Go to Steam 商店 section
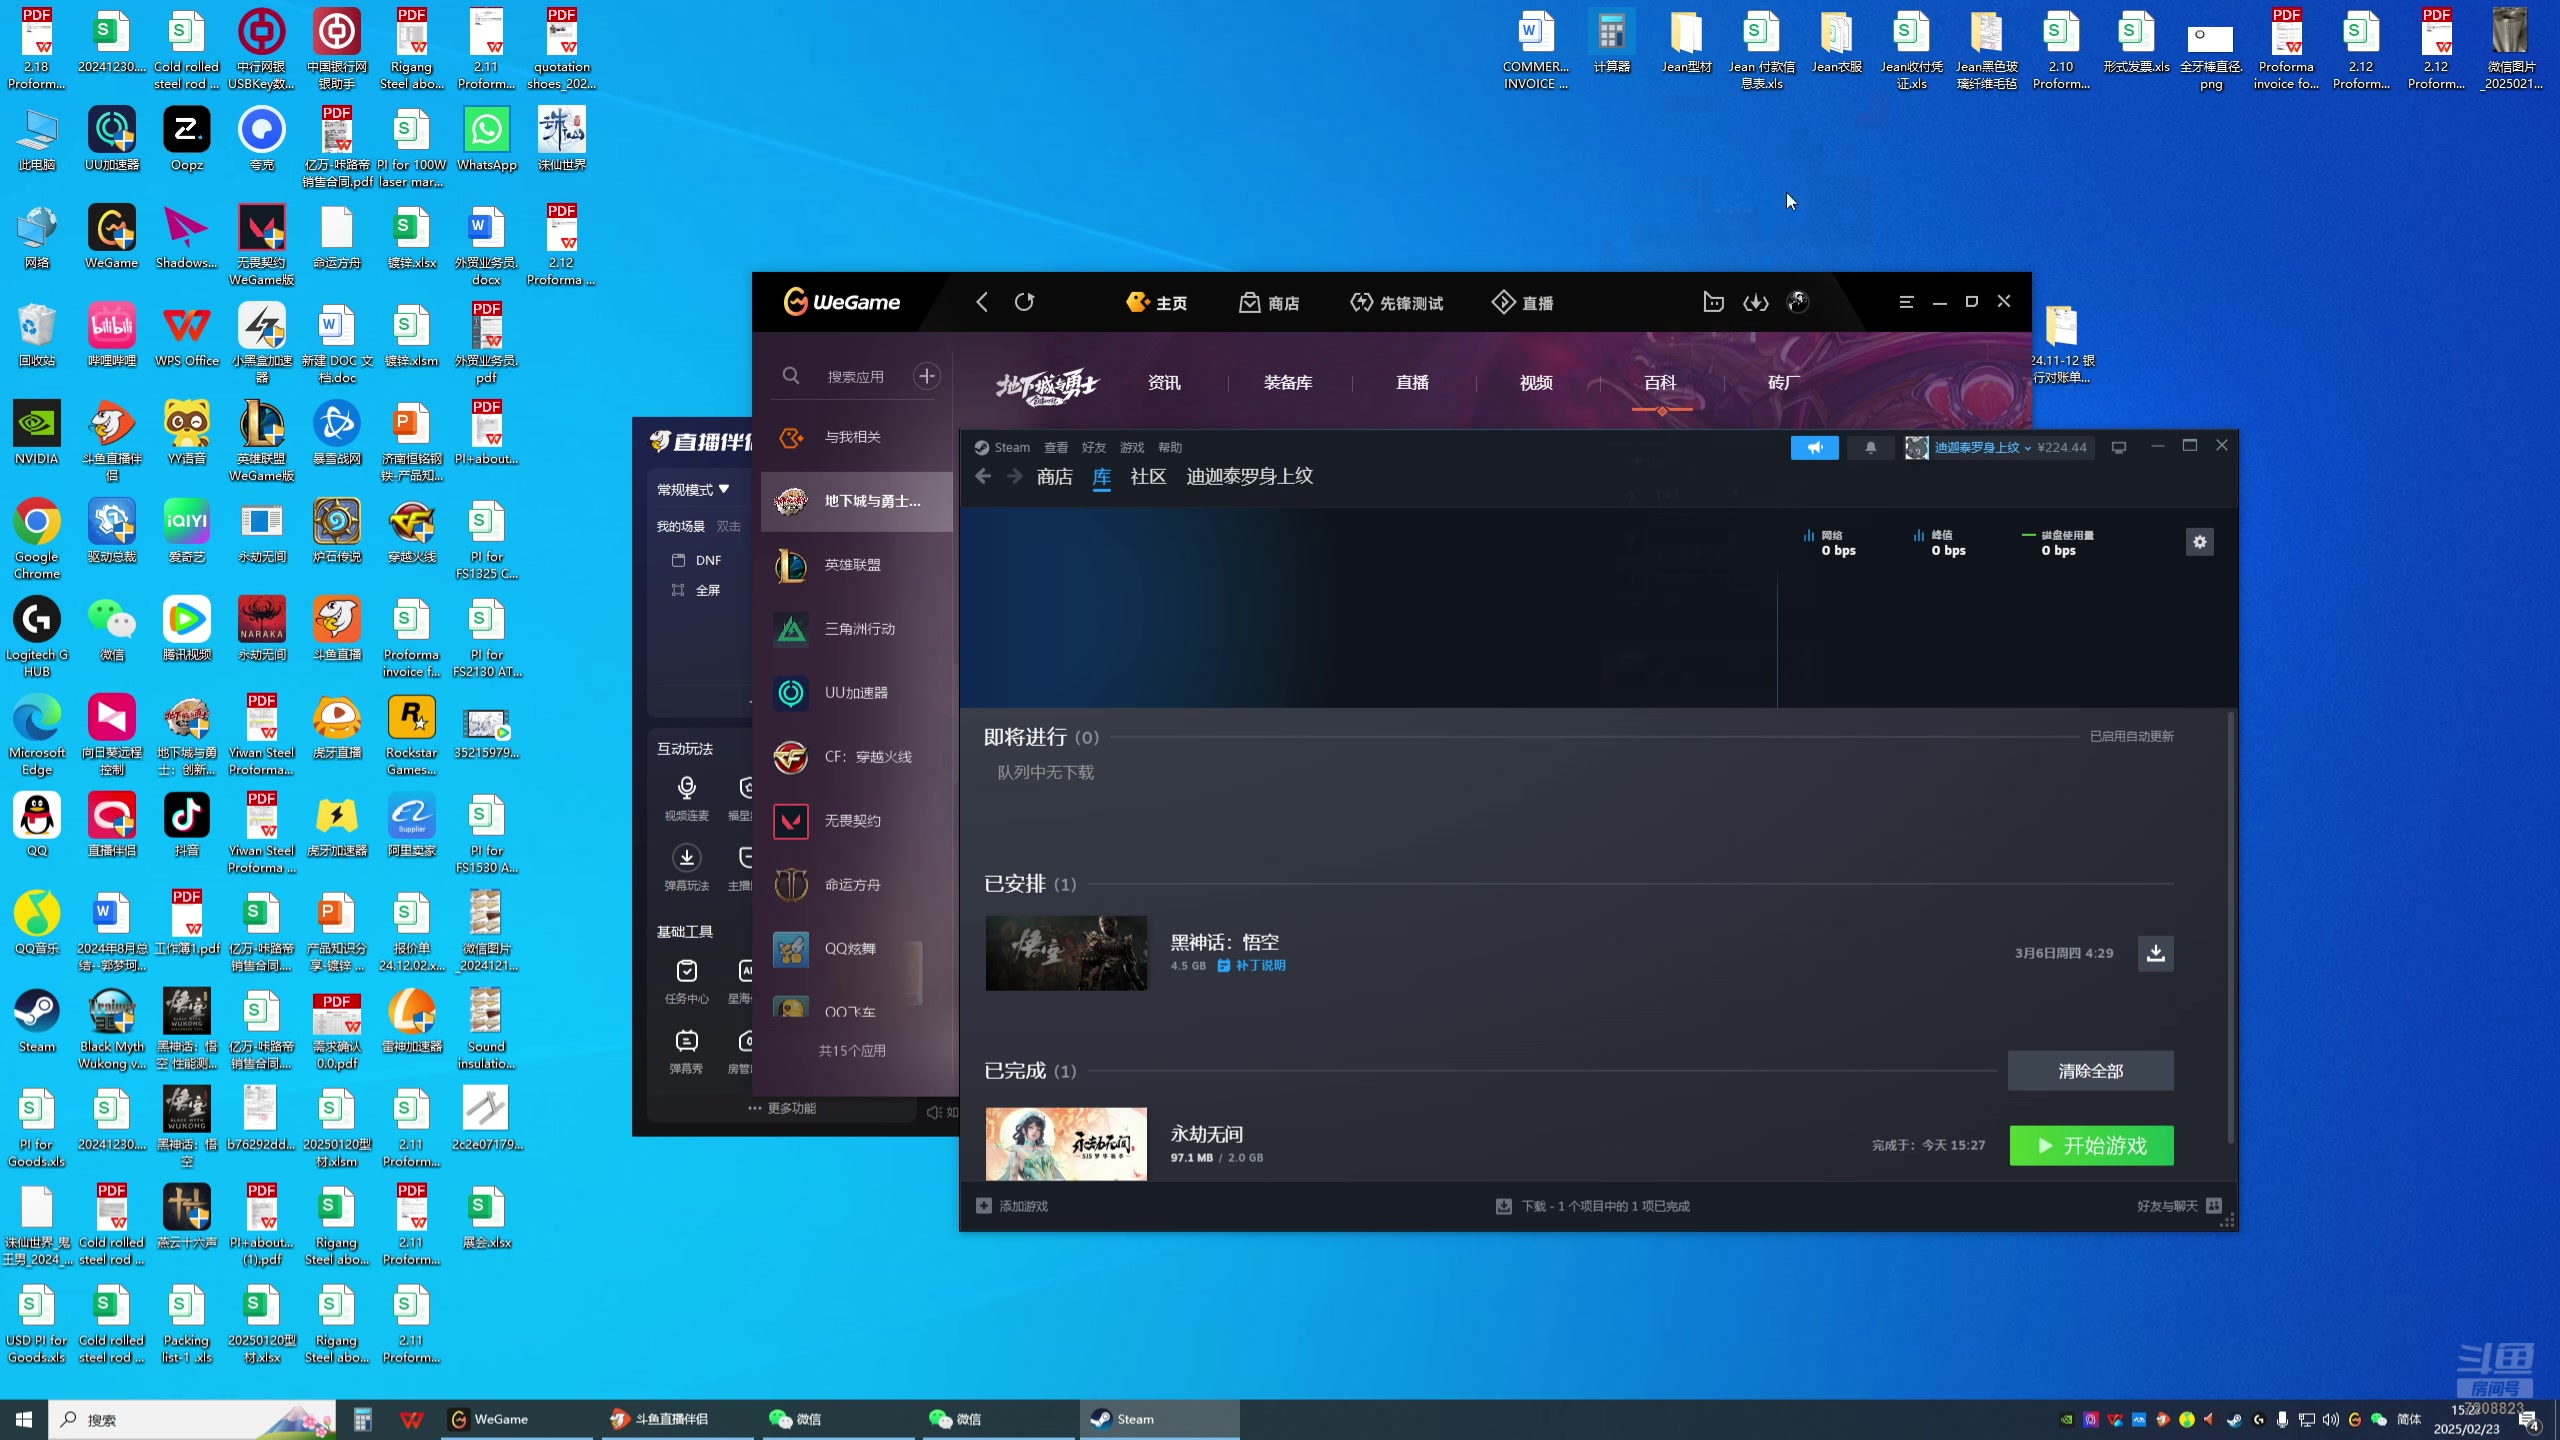2560x1440 pixels. [1054, 476]
